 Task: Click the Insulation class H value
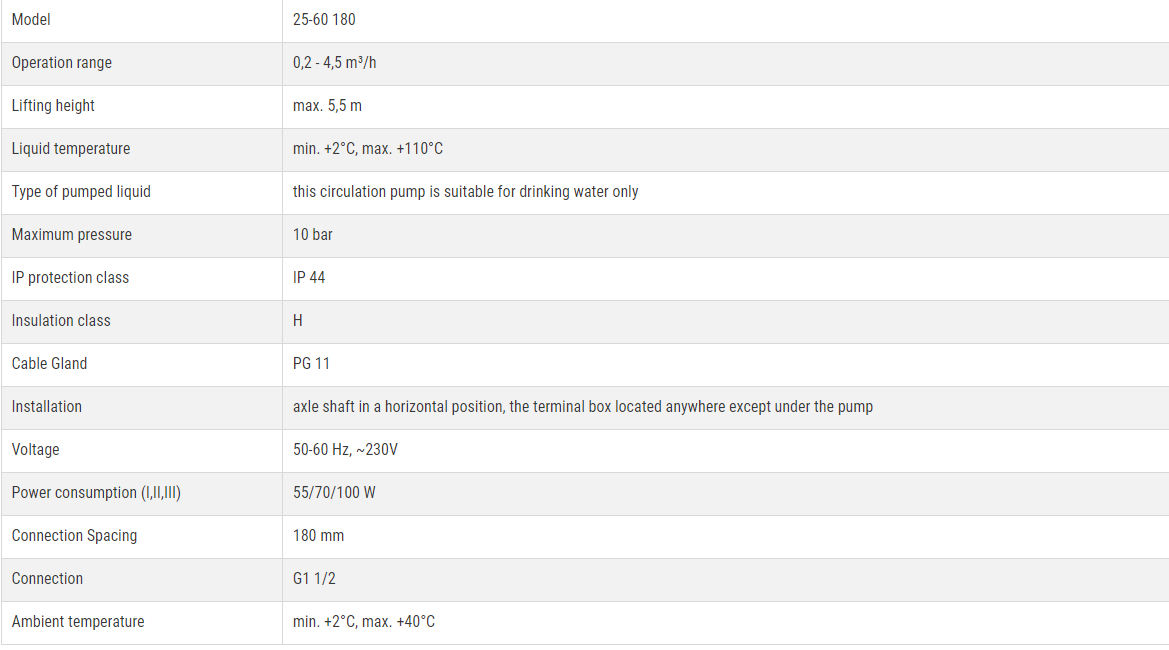tap(297, 321)
